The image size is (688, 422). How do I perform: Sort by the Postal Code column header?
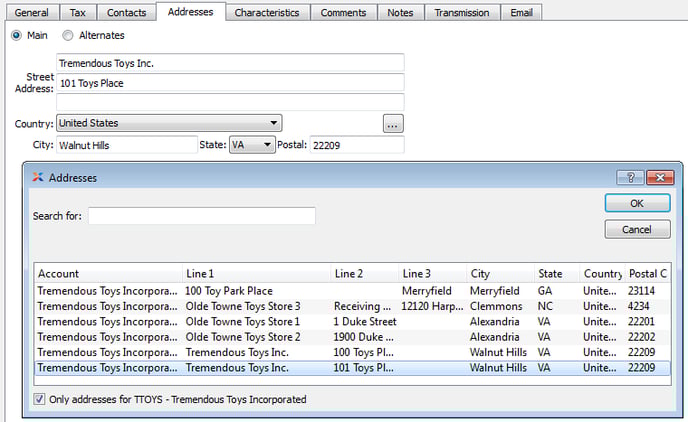(x=648, y=273)
